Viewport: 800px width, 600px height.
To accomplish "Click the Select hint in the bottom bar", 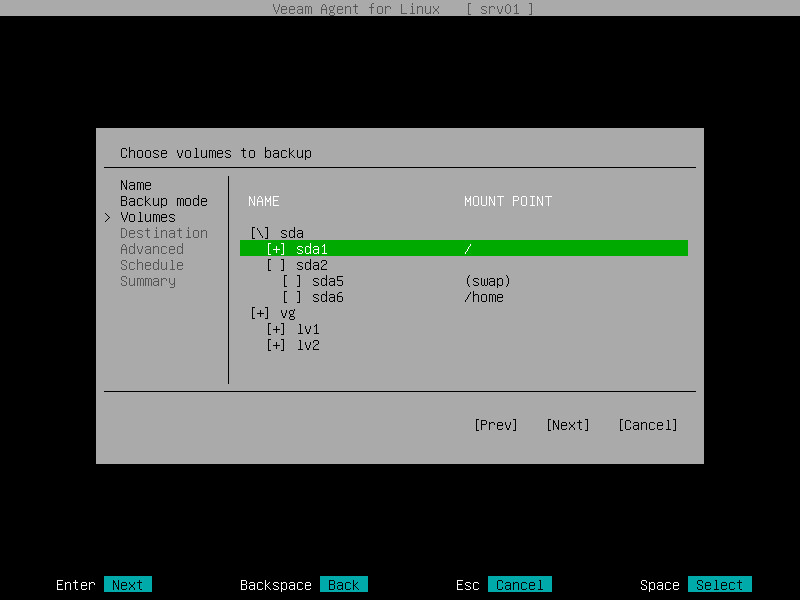I will tap(719, 585).
